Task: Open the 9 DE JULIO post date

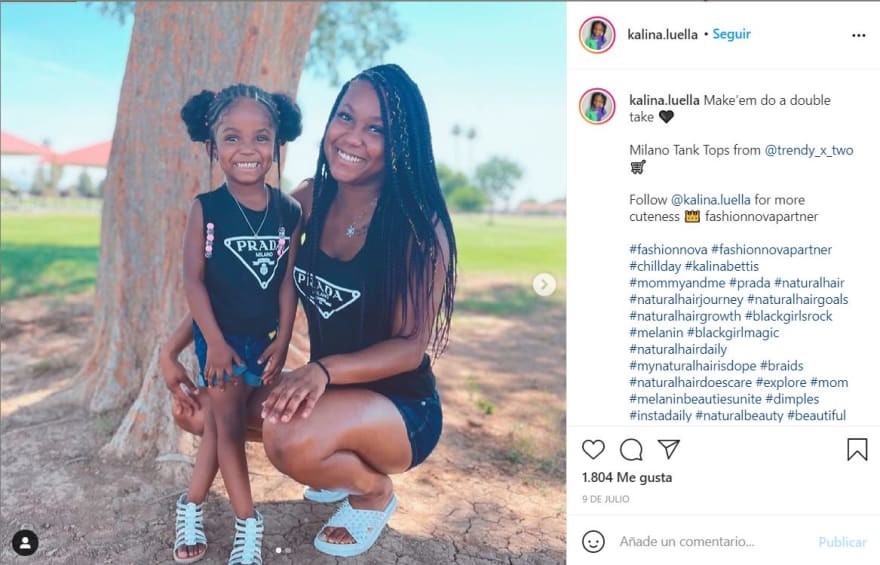Action: [606, 499]
